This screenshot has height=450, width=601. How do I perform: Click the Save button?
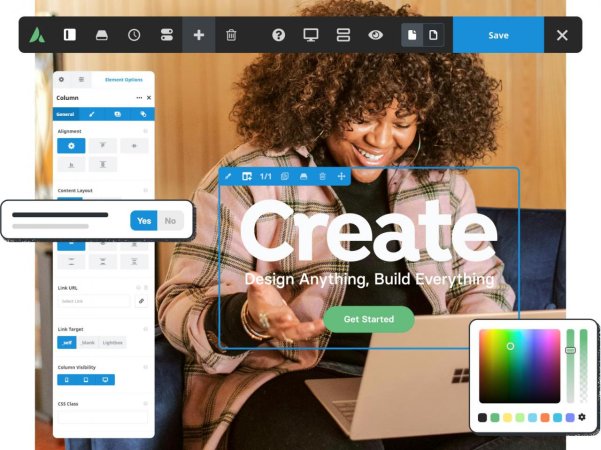pos(498,35)
